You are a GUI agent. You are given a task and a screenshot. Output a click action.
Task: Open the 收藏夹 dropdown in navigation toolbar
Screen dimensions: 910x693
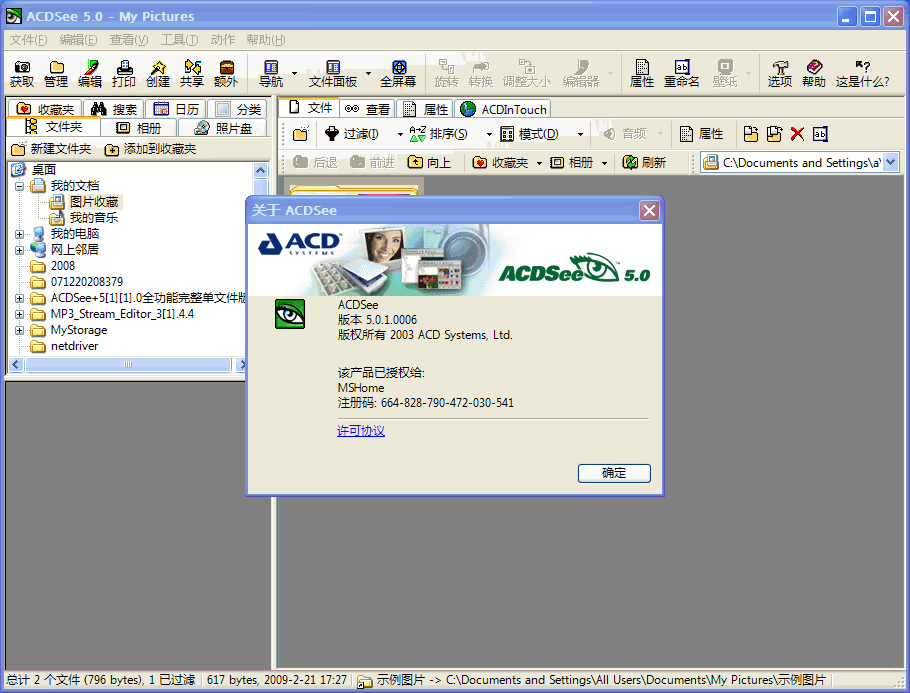pos(539,163)
